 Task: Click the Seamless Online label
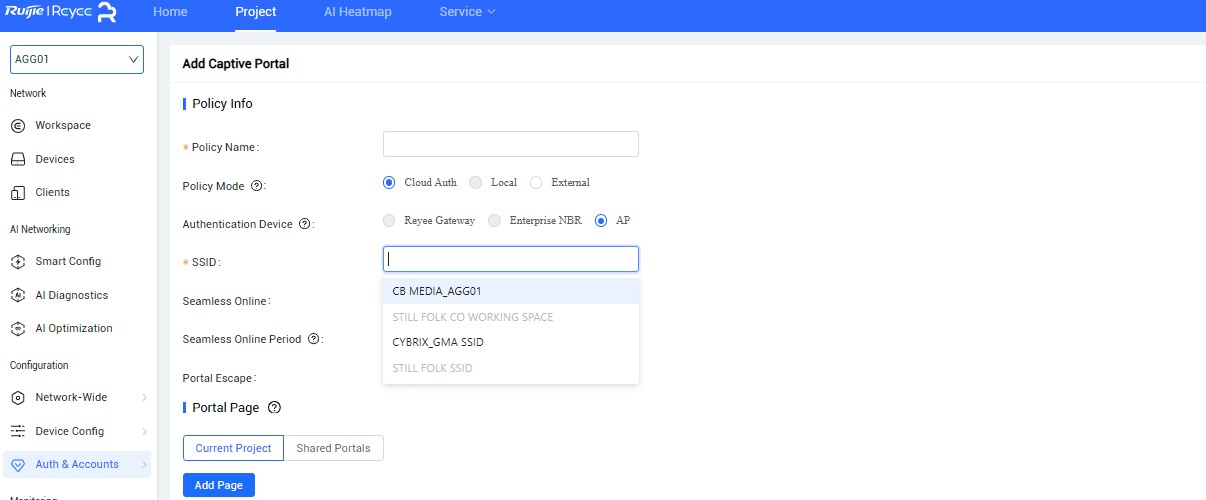click(227, 301)
